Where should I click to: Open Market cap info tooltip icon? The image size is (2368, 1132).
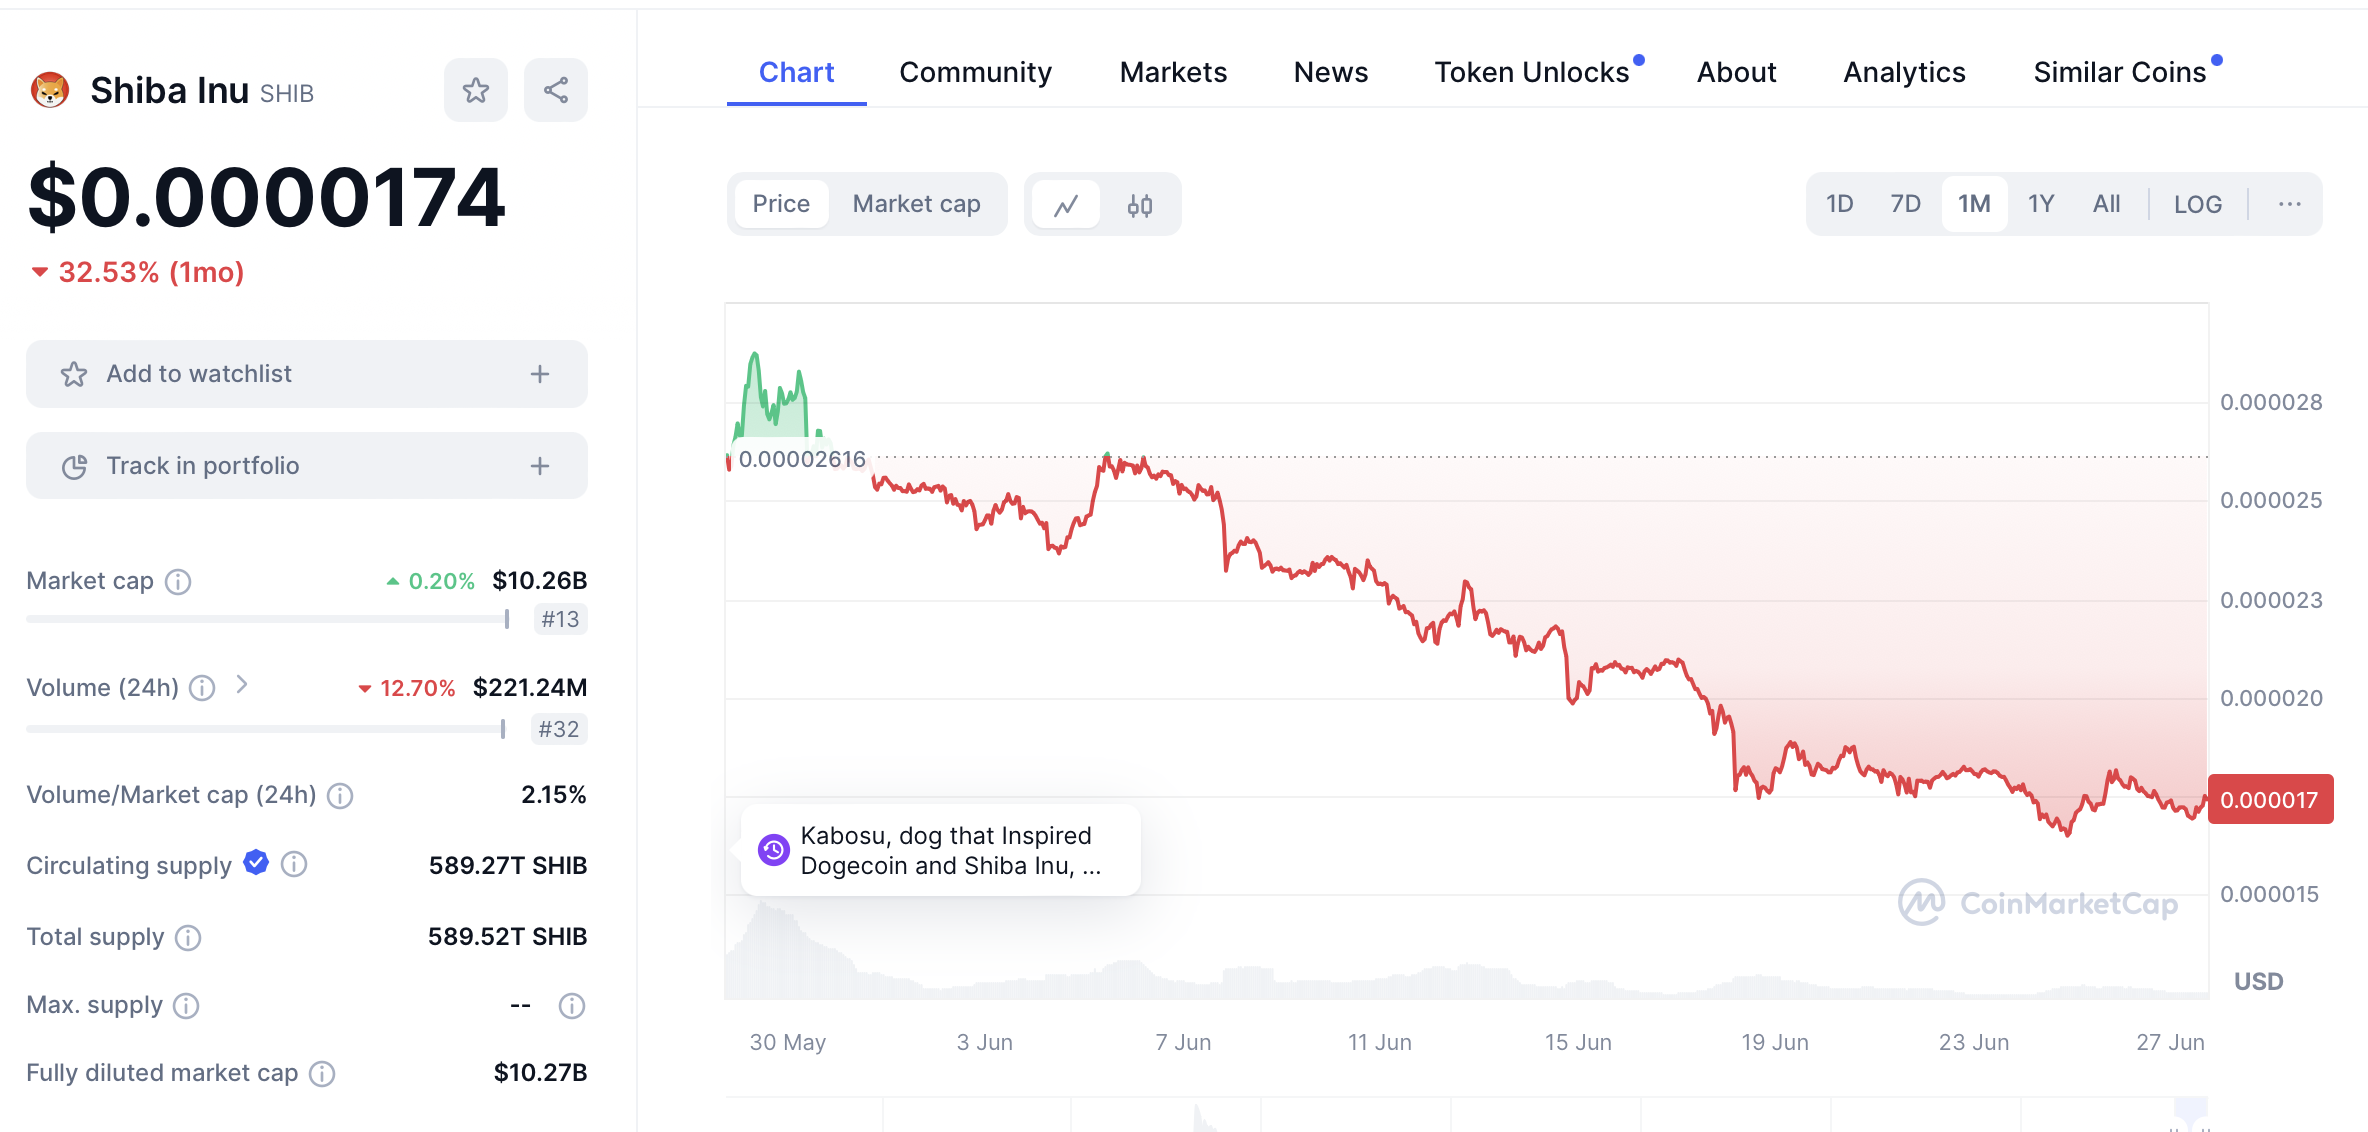coord(178,582)
